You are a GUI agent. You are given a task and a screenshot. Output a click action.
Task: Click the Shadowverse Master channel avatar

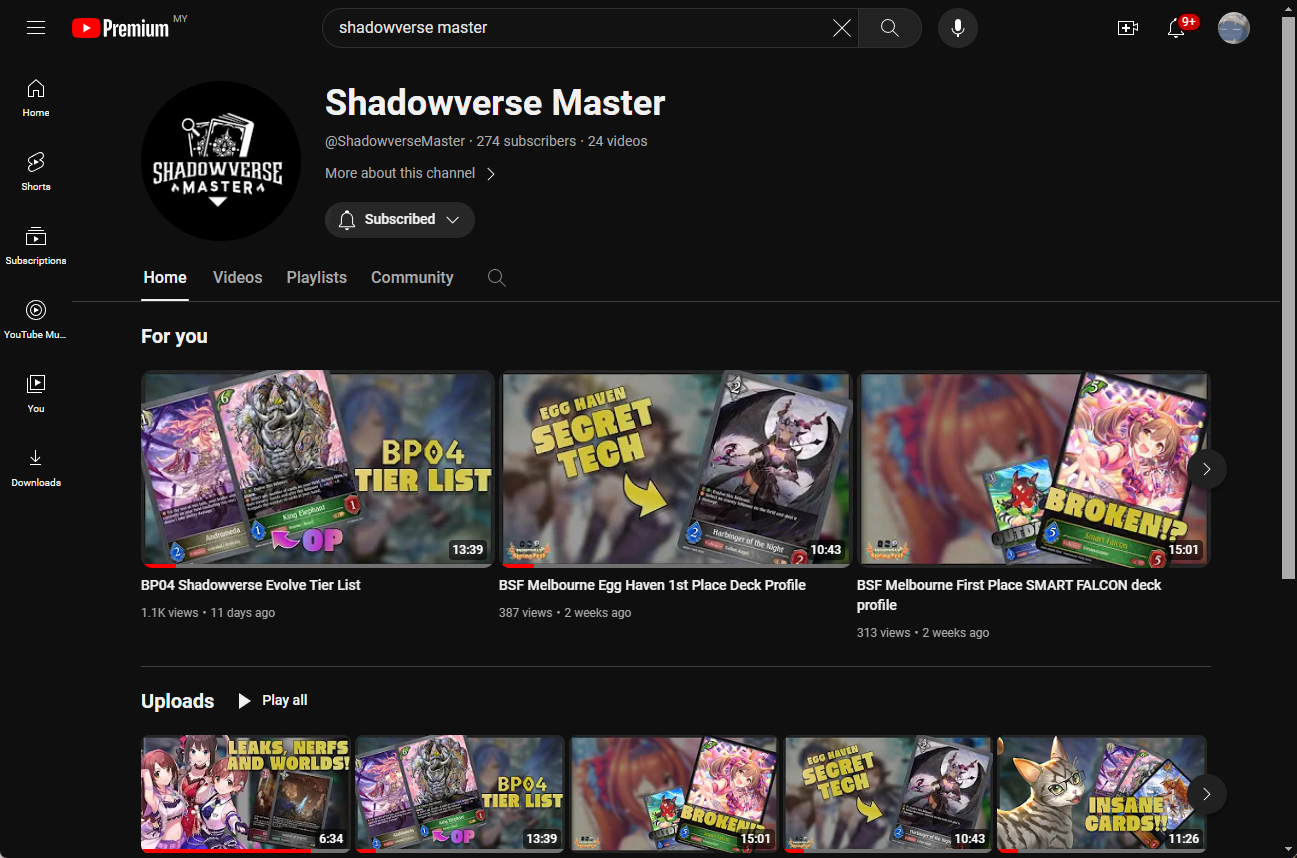pyautogui.click(x=221, y=161)
